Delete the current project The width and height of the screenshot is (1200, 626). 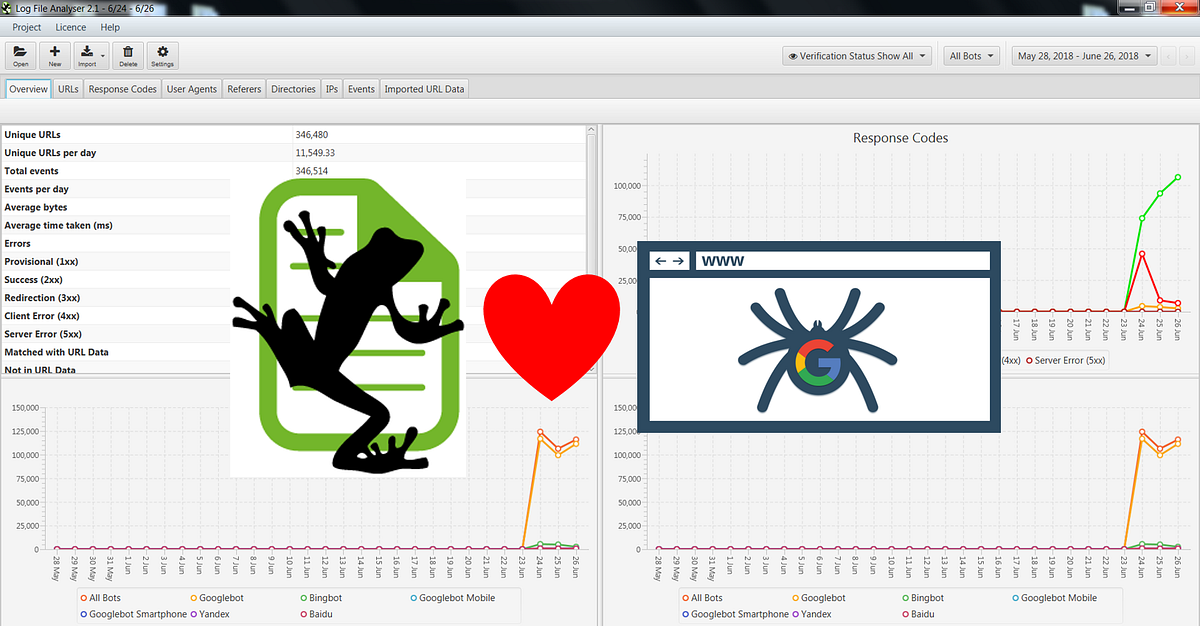pos(128,56)
